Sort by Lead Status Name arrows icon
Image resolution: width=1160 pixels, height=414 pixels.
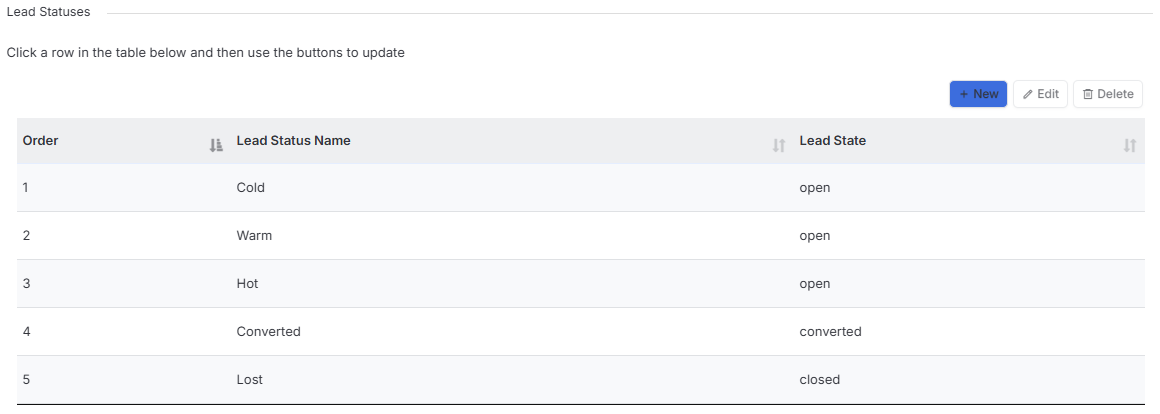point(778,146)
